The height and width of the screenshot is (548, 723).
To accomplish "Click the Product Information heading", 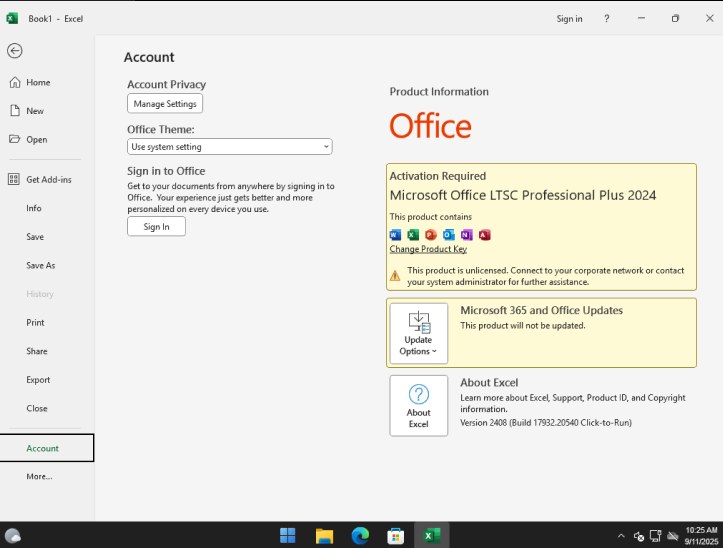I will (439, 91).
